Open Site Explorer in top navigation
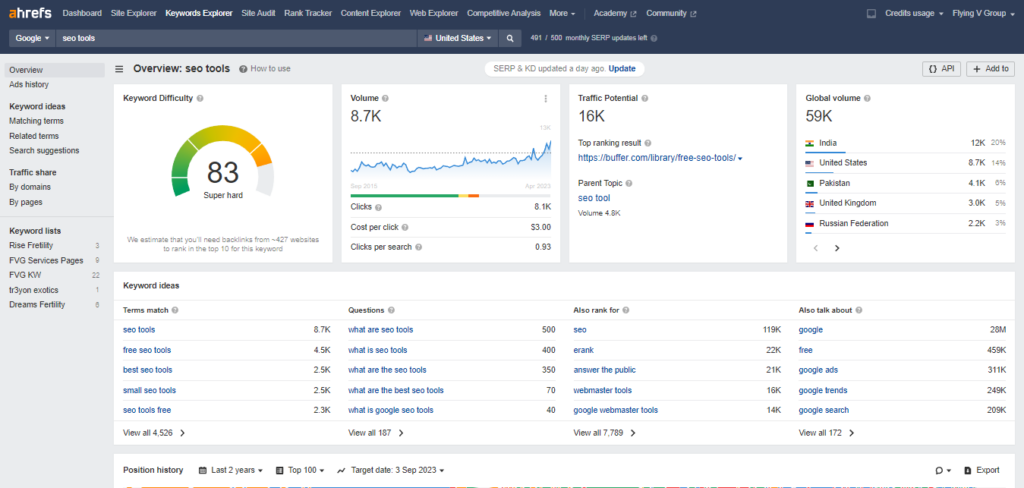This screenshot has width=1024, height=488. (x=134, y=13)
